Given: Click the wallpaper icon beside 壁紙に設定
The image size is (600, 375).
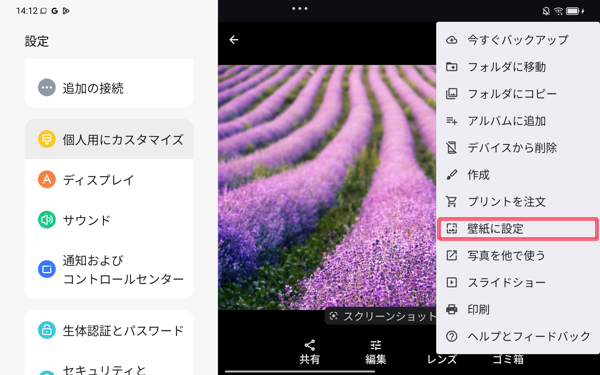Looking at the screenshot, I should pos(452,229).
